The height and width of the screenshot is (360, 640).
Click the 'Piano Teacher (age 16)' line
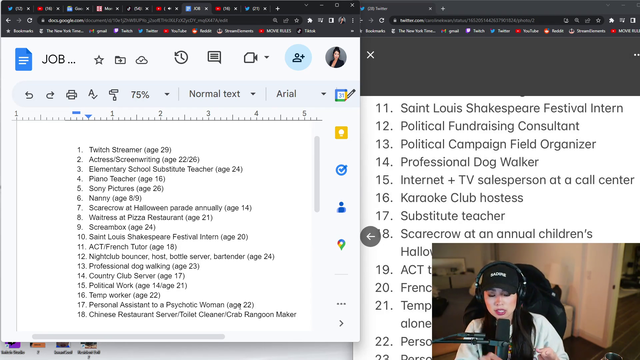pos(127,179)
